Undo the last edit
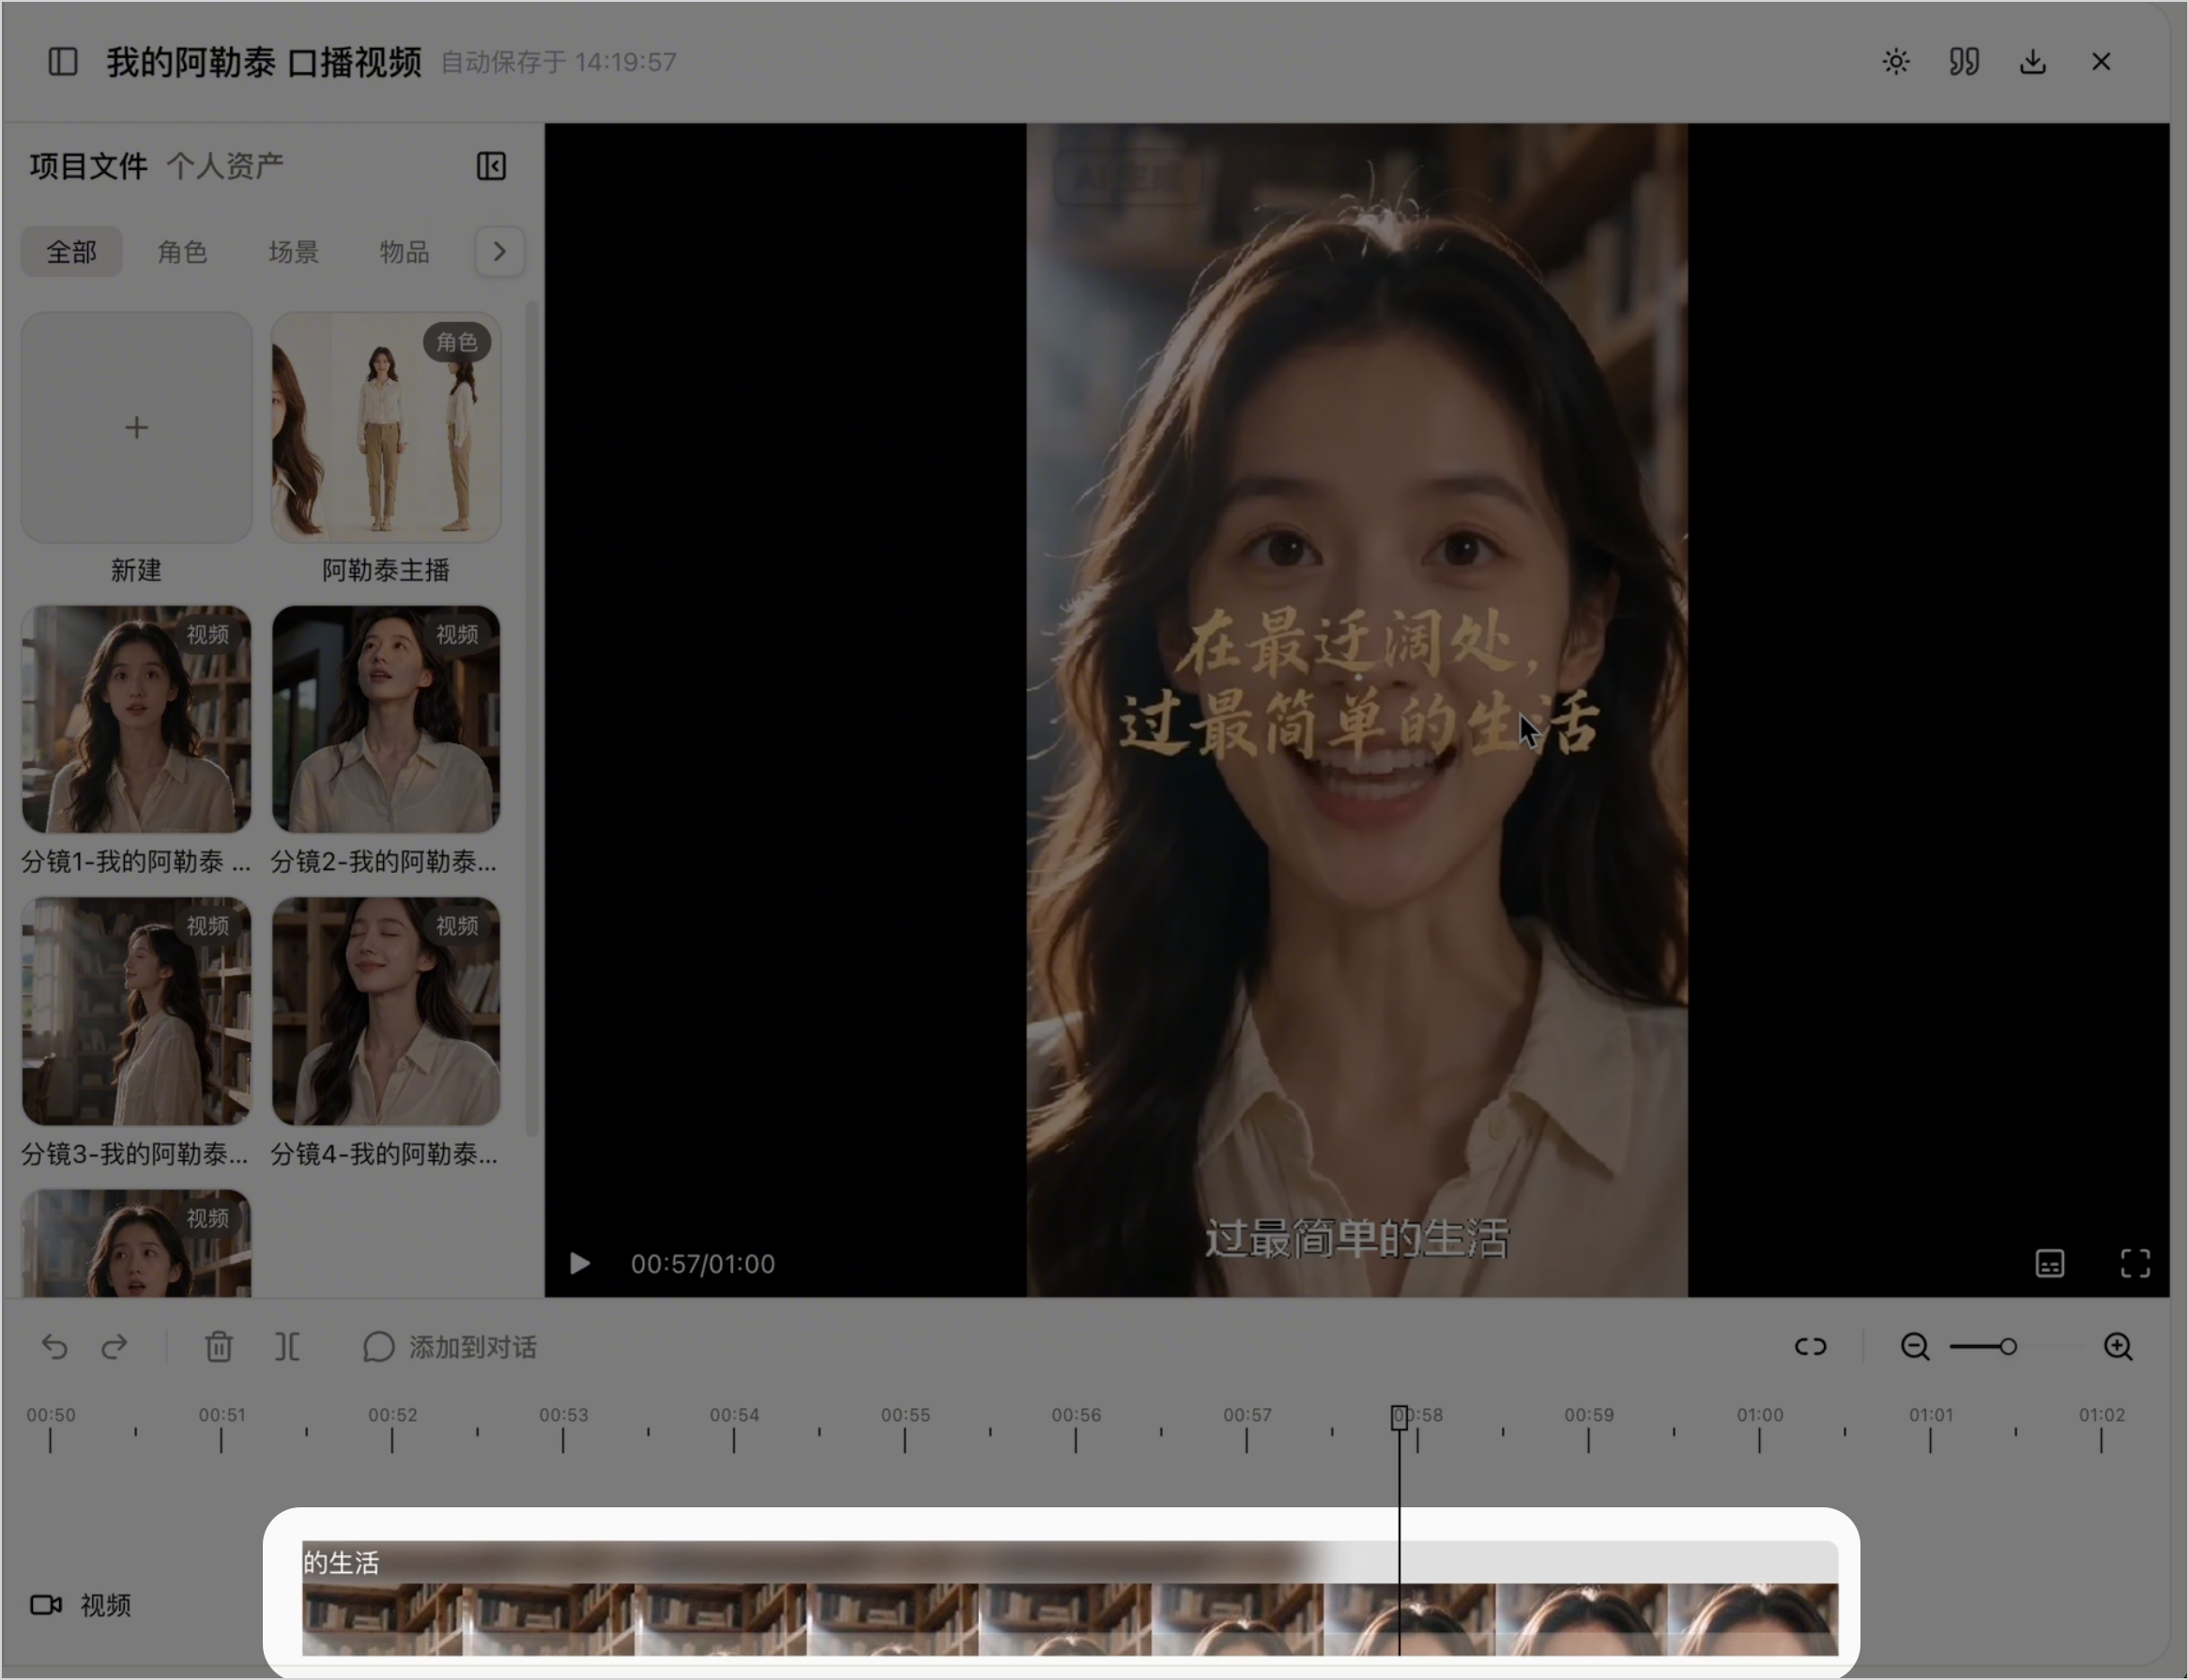 [55, 1347]
